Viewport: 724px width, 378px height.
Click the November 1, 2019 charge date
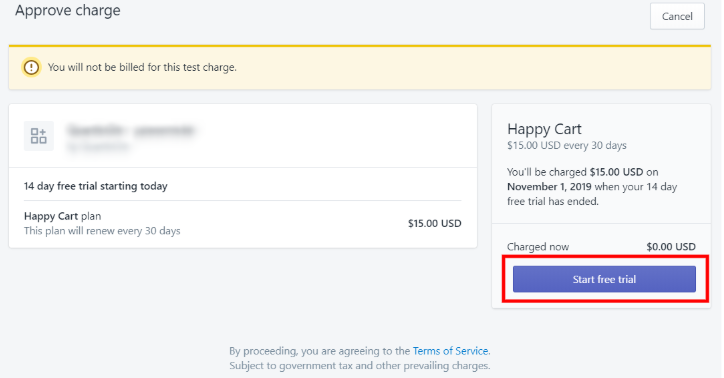click(549, 187)
